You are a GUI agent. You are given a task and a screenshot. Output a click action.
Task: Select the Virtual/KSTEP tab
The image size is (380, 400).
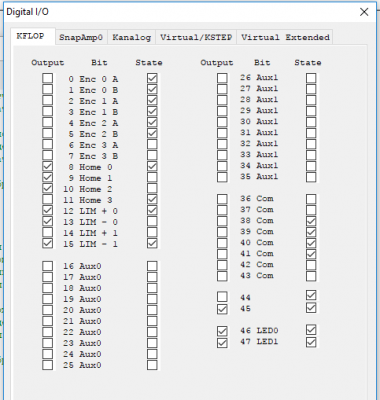click(x=196, y=37)
